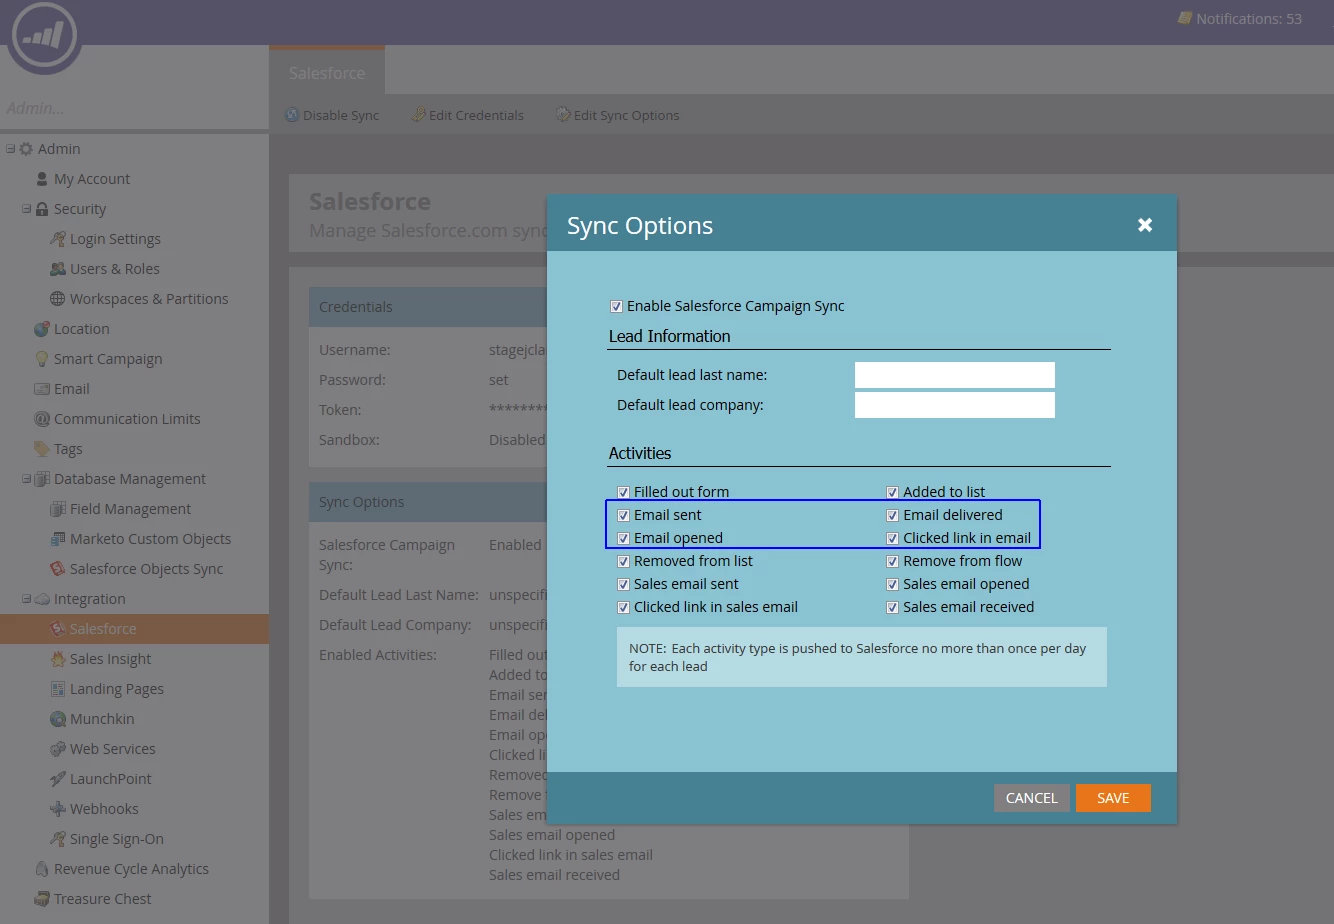Toggle the Sales email received checkbox
1334x924 pixels.
click(892, 608)
